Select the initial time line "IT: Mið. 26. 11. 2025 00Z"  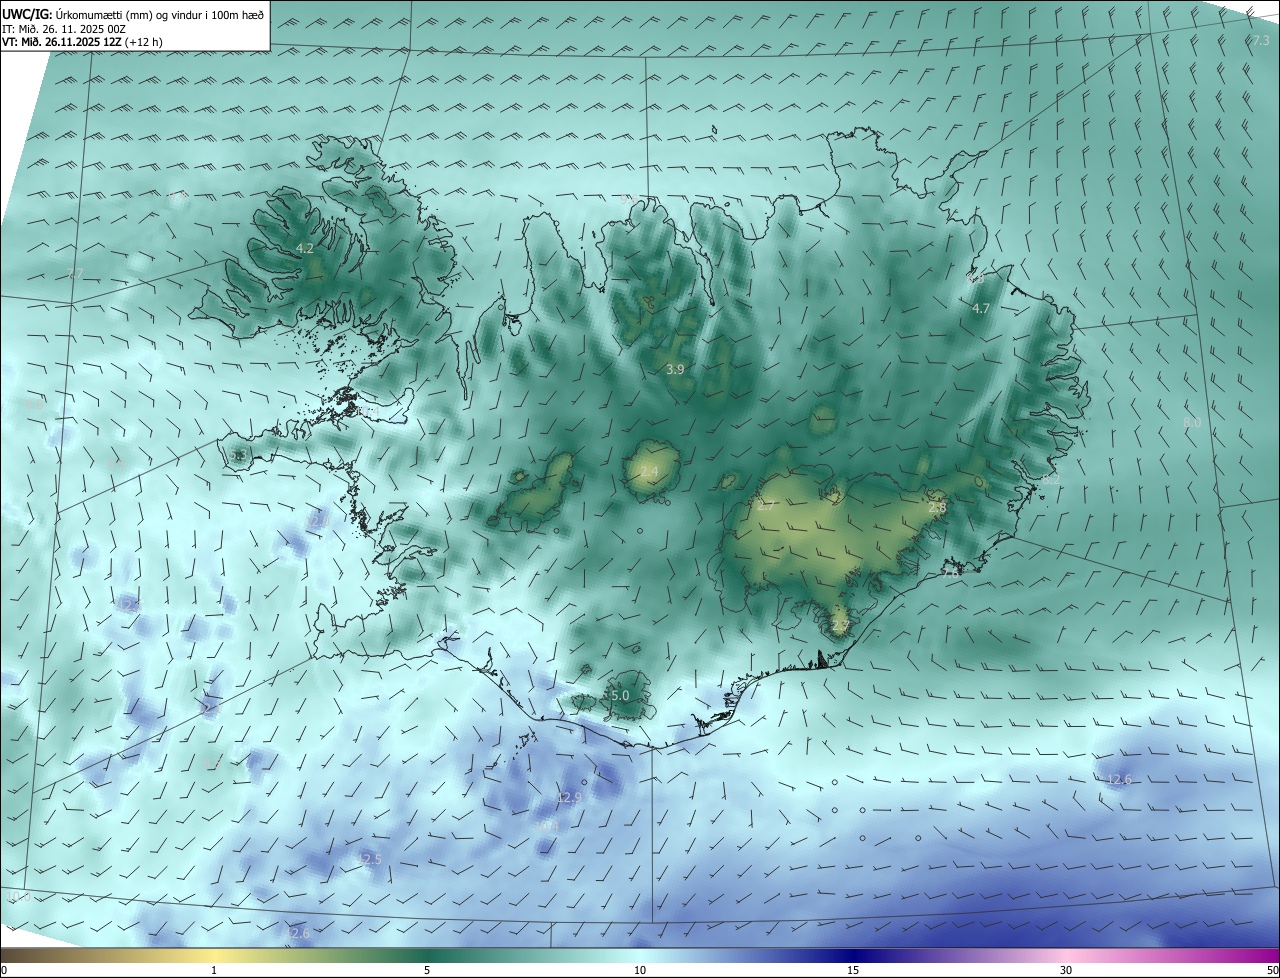point(64,29)
